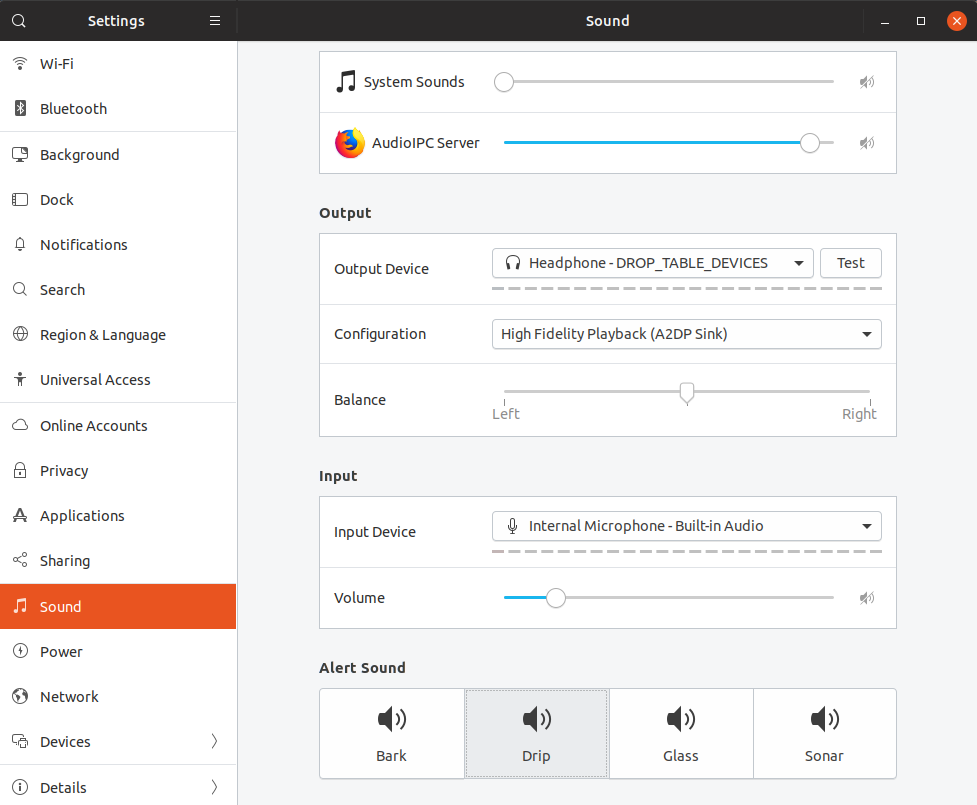Click the Wi-Fi sidebar icon

(20, 64)
